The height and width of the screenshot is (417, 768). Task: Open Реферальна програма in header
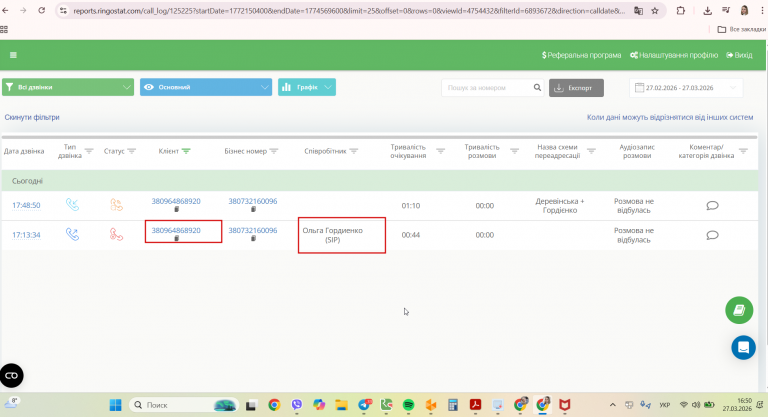pos(581,55)
